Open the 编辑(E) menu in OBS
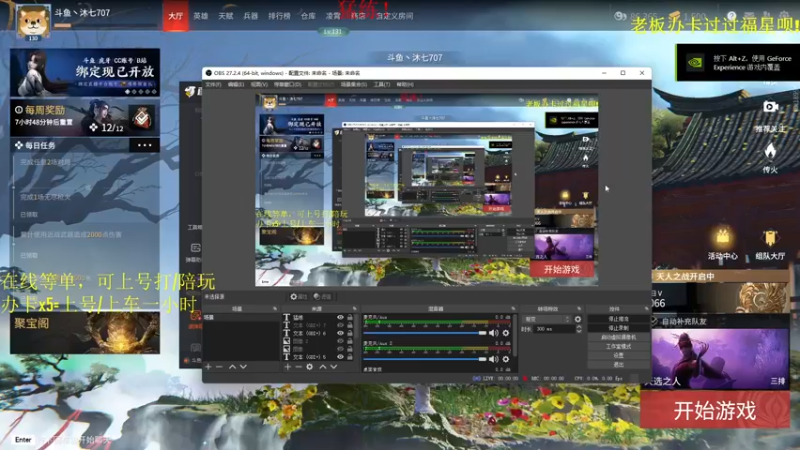The height and width of the screenshot is (450, 800). coord(236,84)
